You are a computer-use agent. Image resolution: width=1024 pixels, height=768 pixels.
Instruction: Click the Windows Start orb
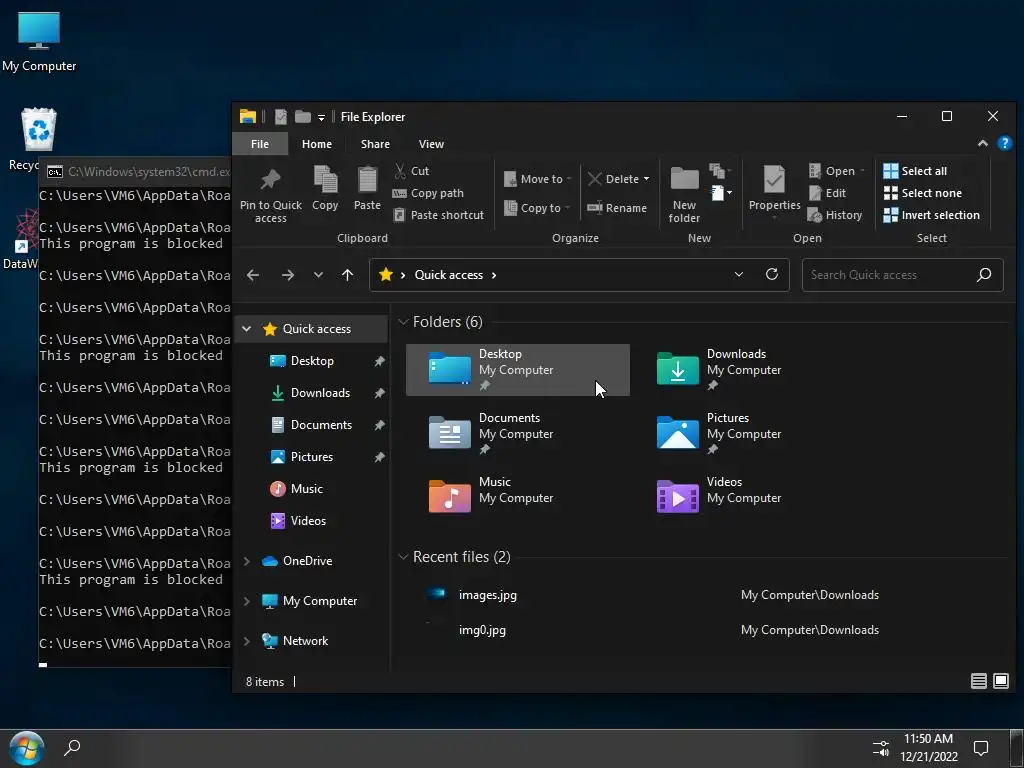click(27, 748)
